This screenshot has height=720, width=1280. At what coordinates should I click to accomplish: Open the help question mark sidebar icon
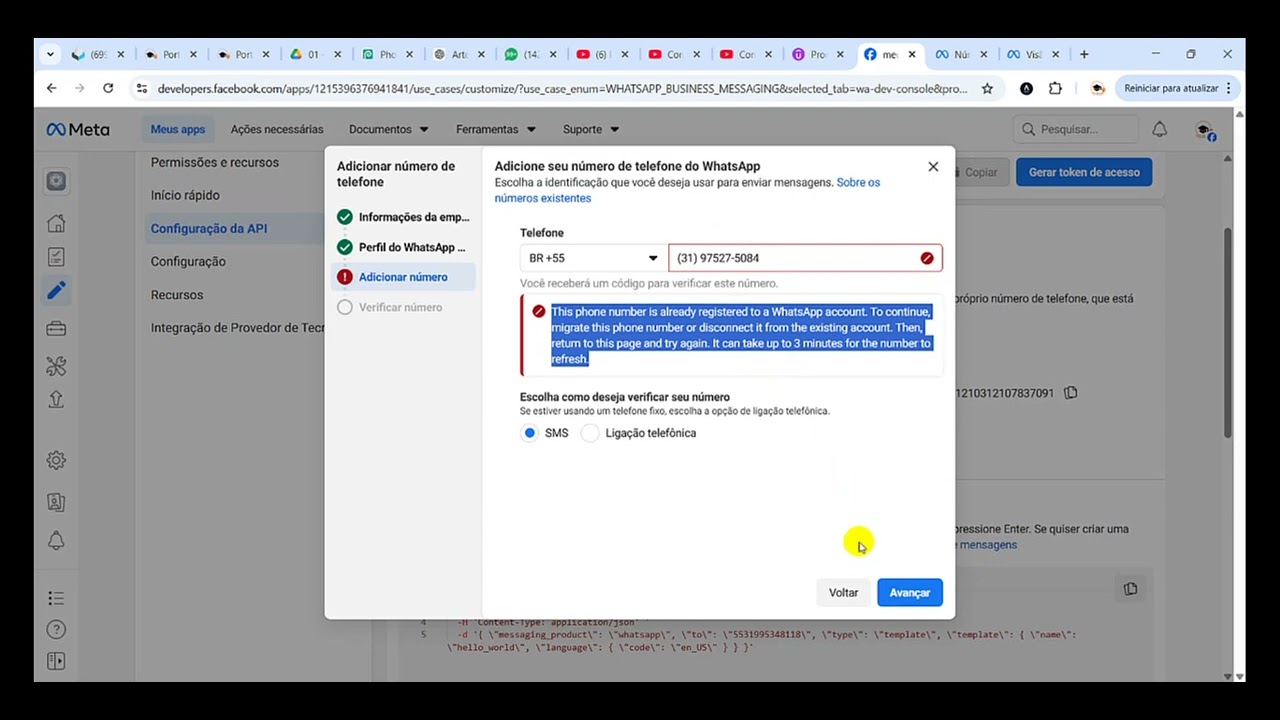[56, 629]
